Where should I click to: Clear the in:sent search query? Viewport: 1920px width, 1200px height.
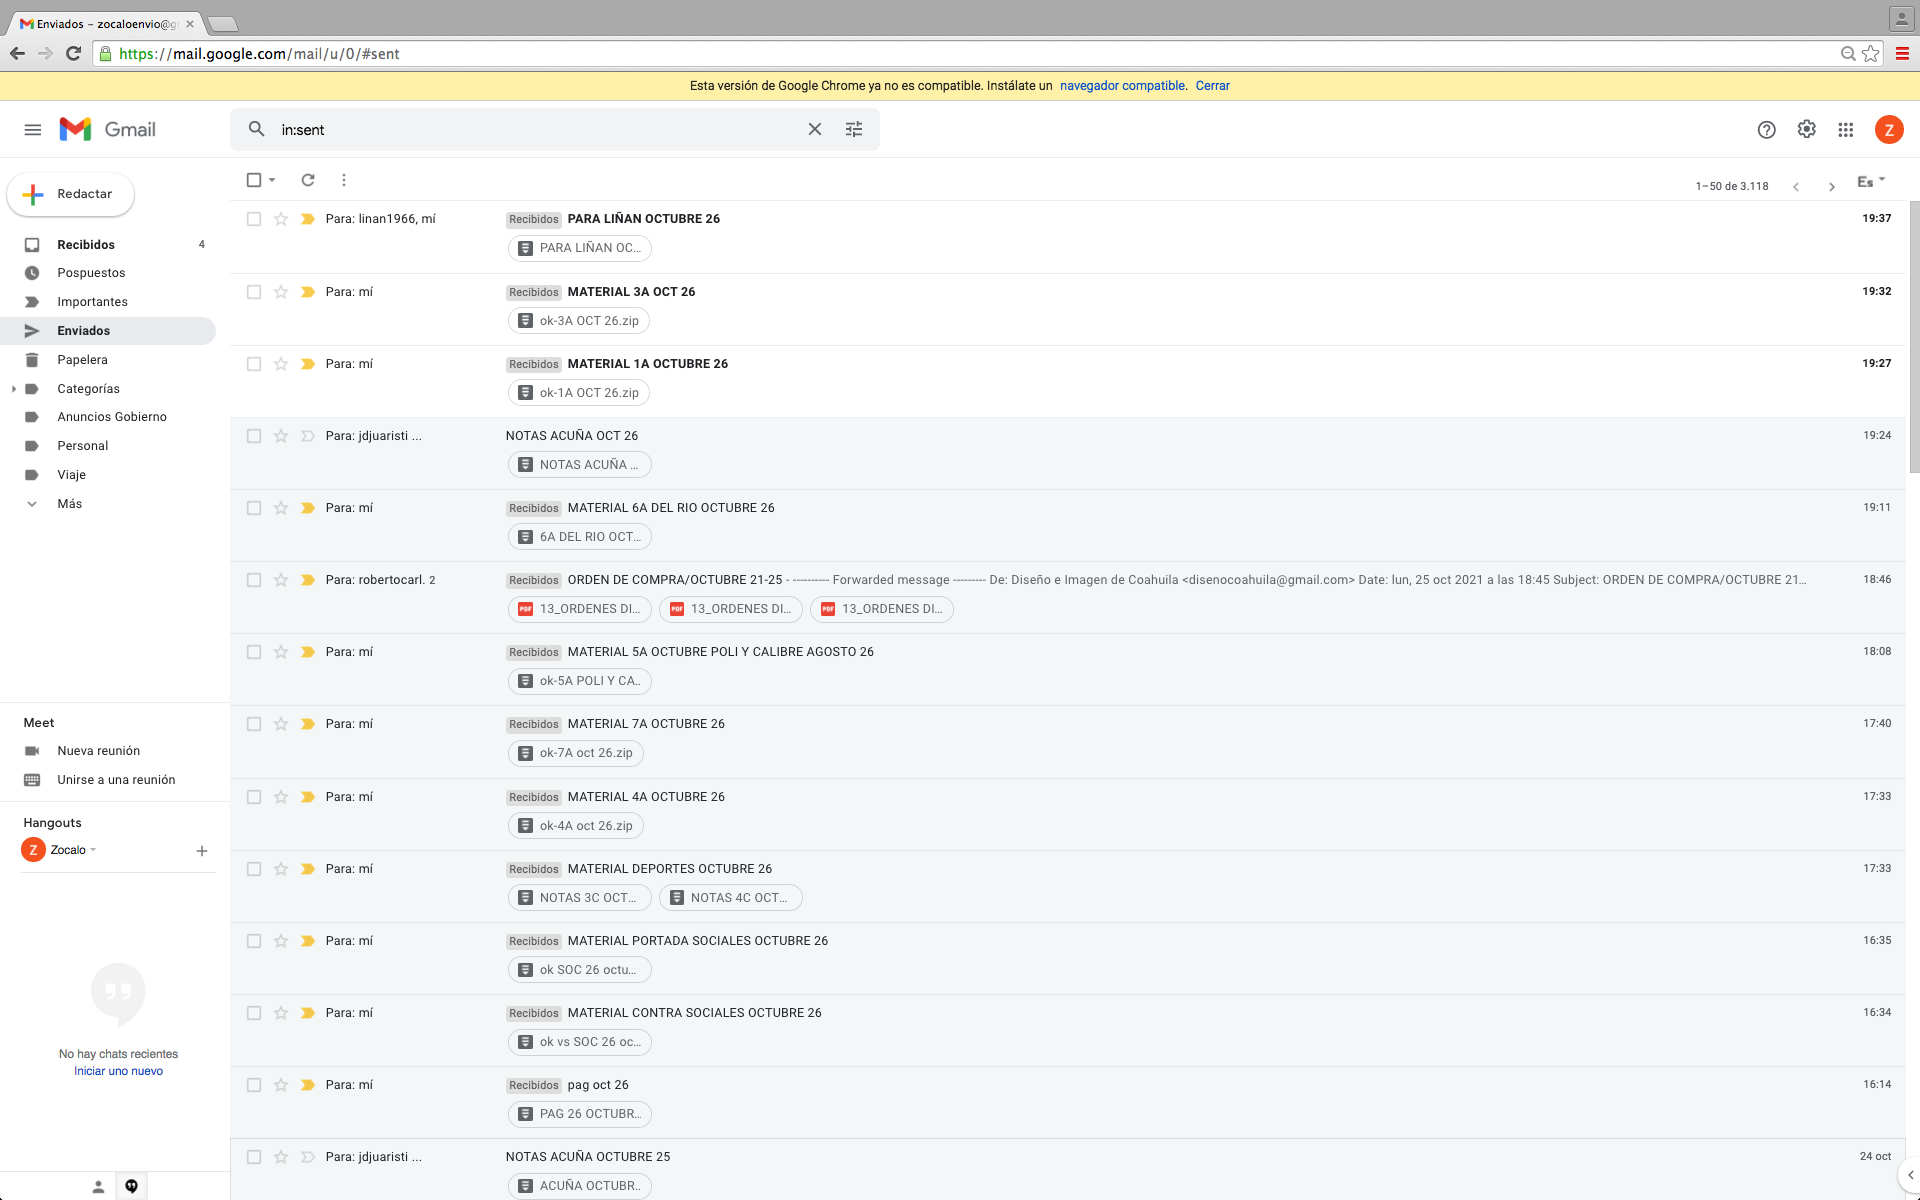tap(815, 129)
